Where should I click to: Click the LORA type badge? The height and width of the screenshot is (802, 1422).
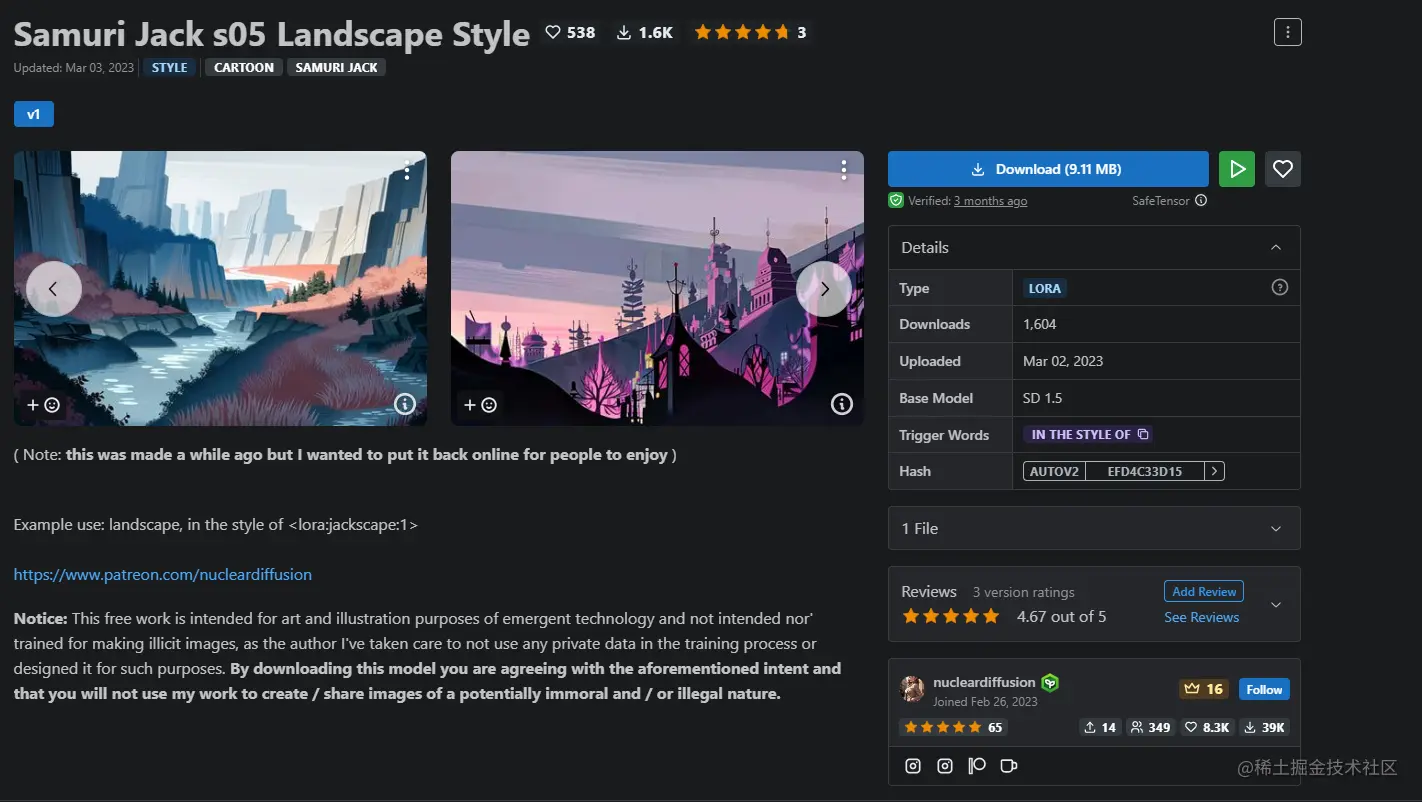[x=1045, y=288]
